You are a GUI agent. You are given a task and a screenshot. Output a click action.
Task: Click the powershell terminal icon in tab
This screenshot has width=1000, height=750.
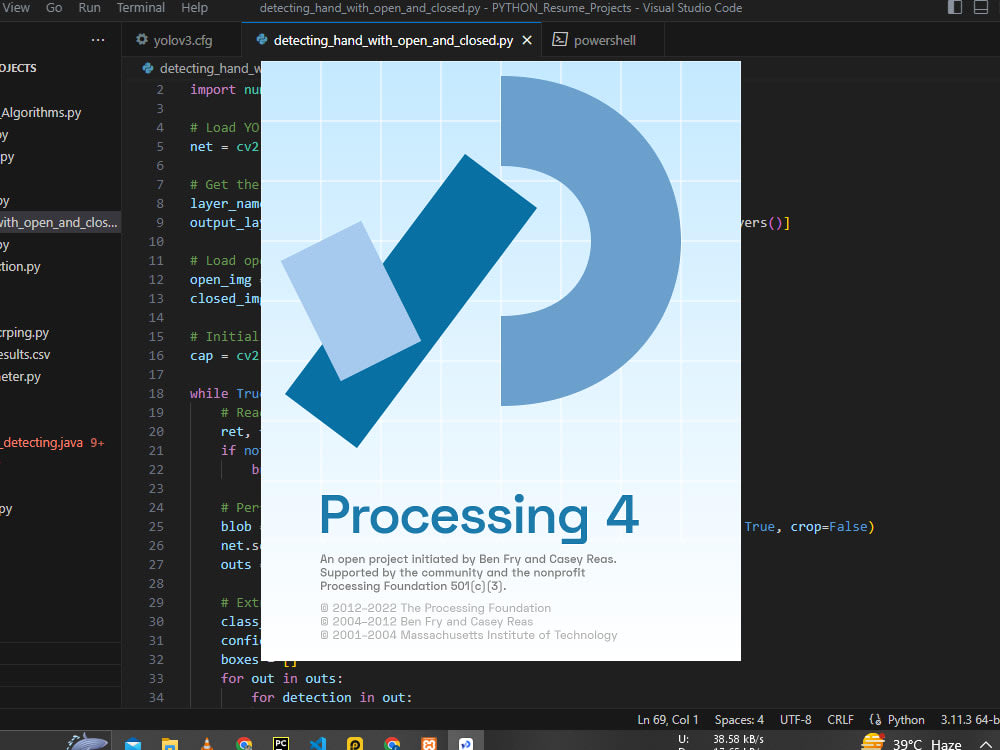560,40
